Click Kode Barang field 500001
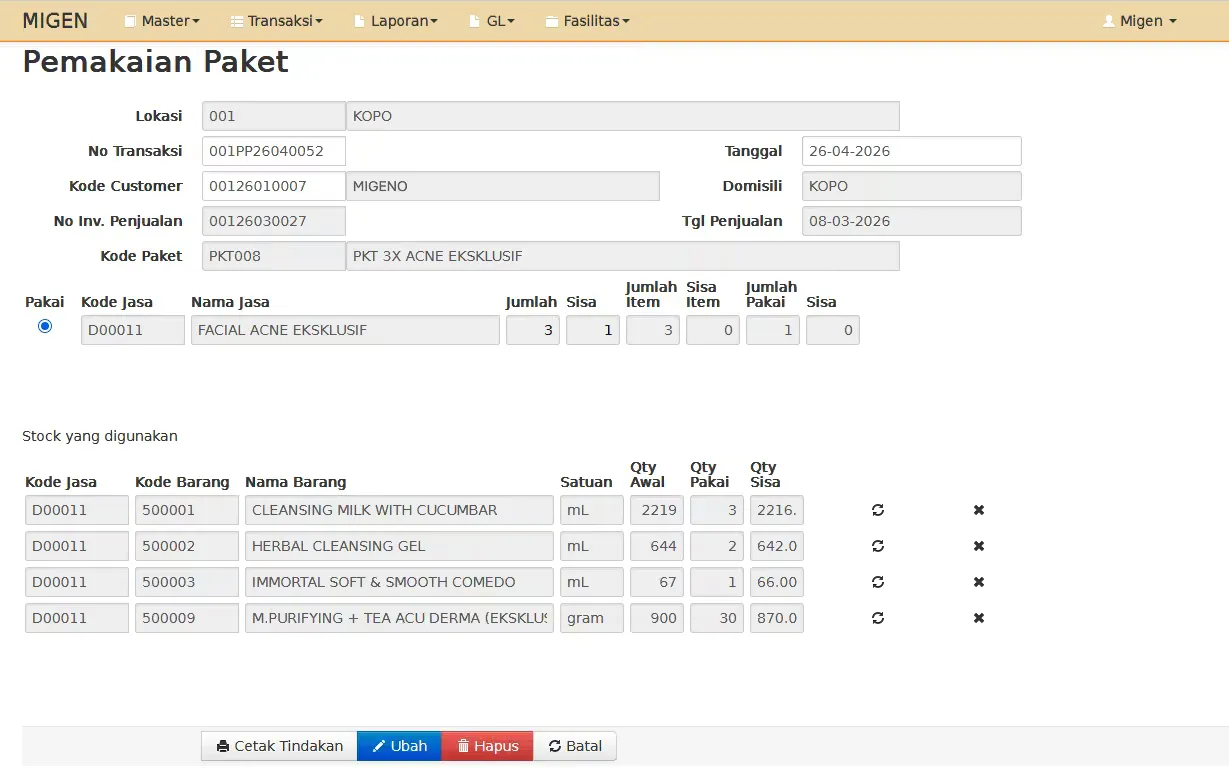Screen dimensions: 1229x768 coord(187,510)
